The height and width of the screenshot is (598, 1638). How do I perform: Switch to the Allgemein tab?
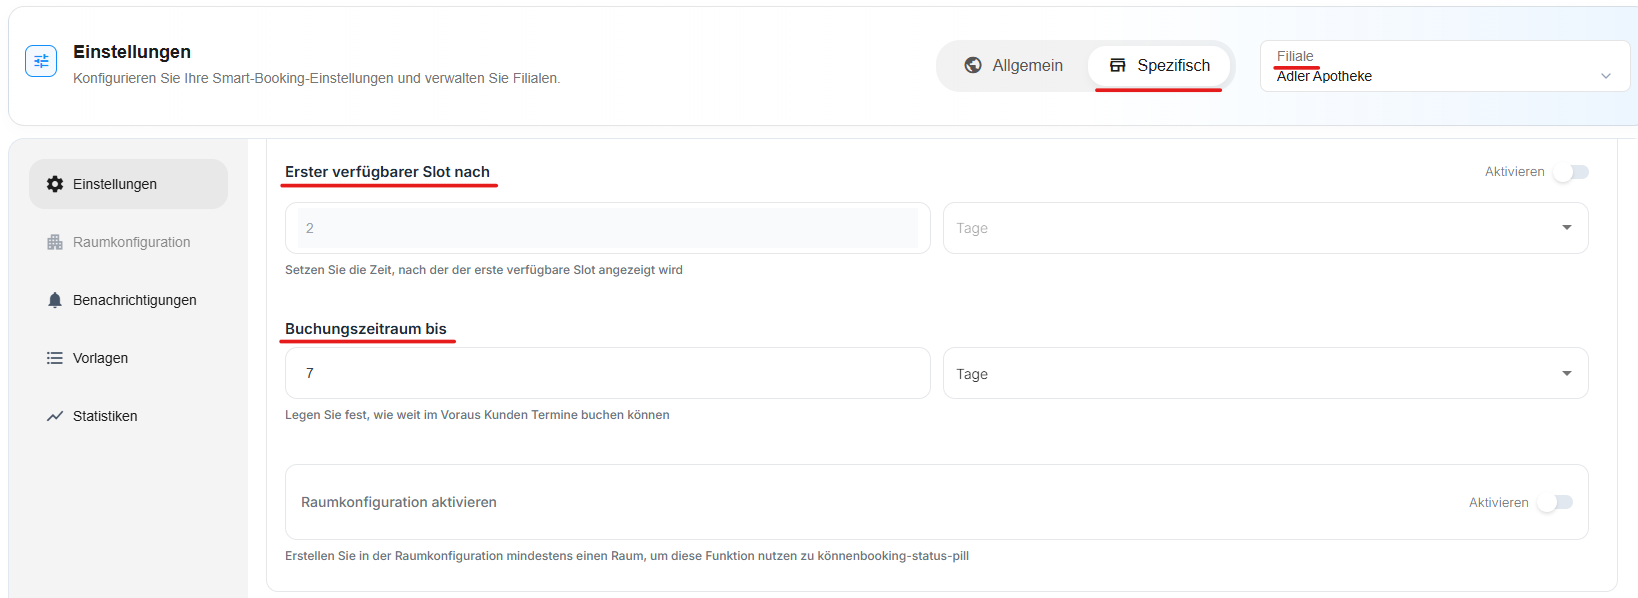(x=1013, y=65)
